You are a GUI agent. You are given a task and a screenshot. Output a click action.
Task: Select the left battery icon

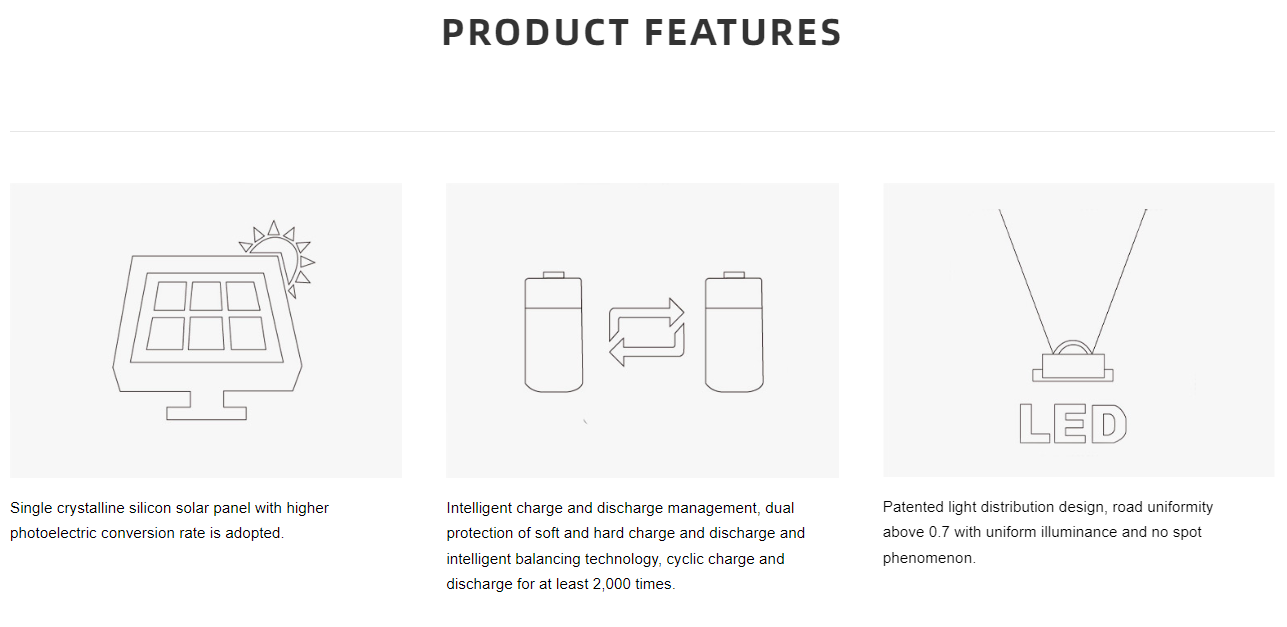point(554,331)
